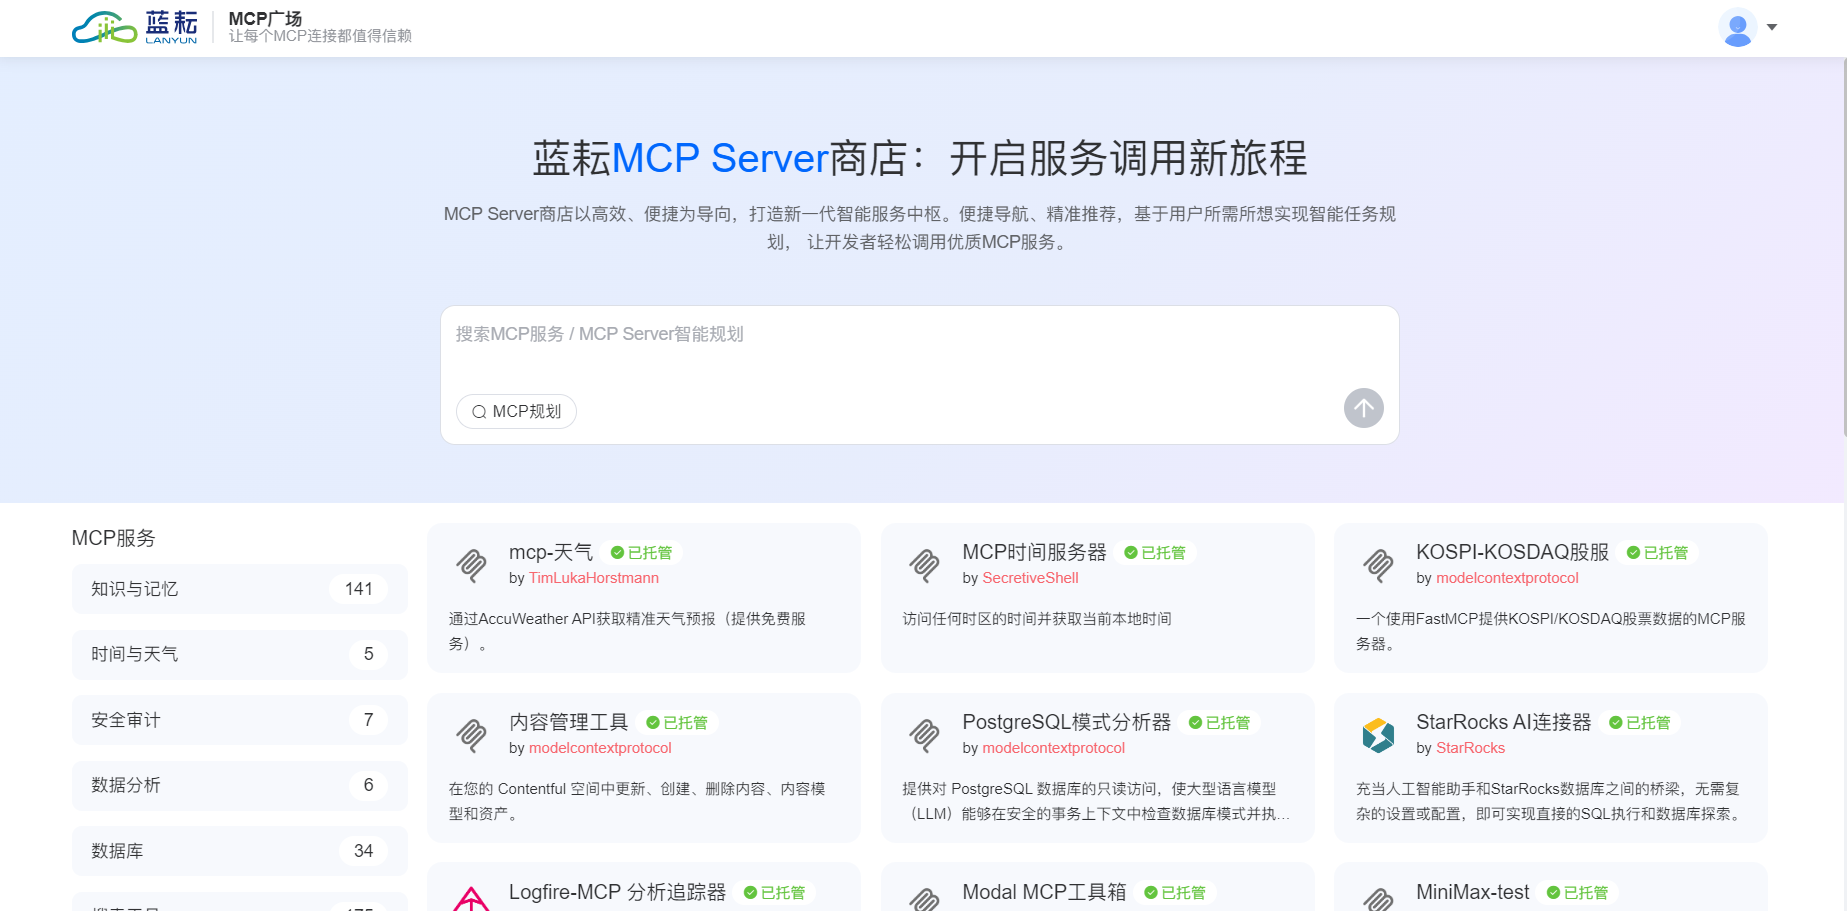
Task: Click the KOSPI-KOSDAQ股服 card icon
Action: pos(1379,565)
